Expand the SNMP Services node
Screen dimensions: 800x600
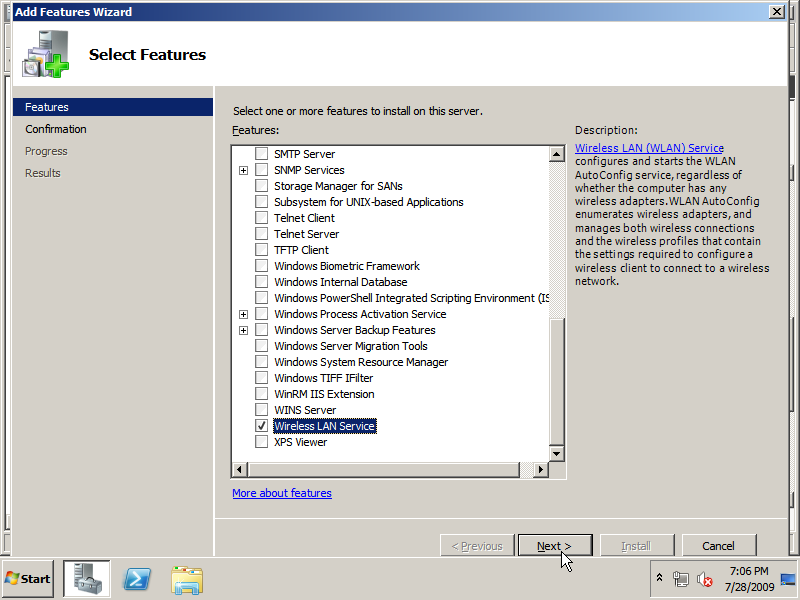(243, 170)
